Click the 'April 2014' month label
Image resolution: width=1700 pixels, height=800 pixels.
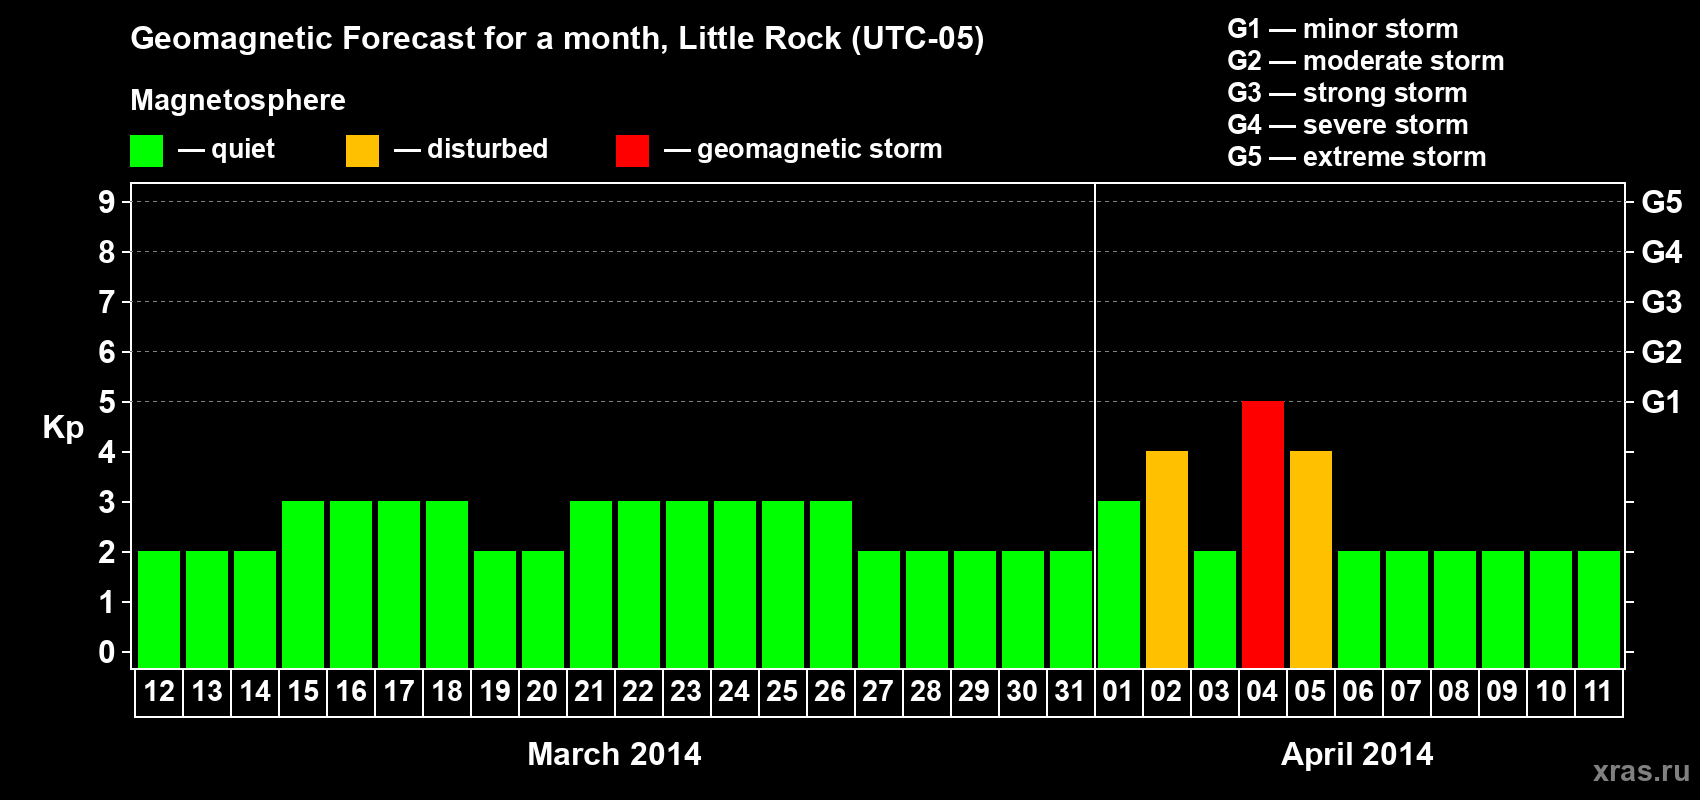[1357, 754]
